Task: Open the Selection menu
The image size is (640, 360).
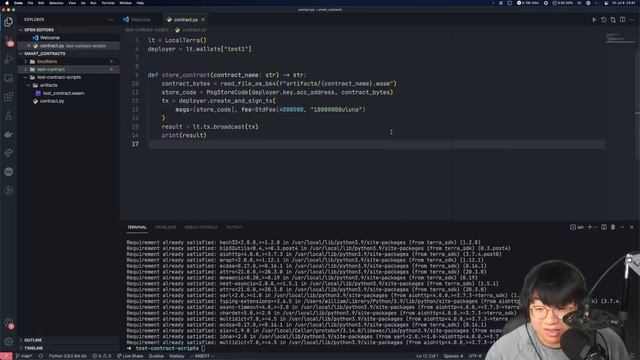Action: tap(56, 3)
